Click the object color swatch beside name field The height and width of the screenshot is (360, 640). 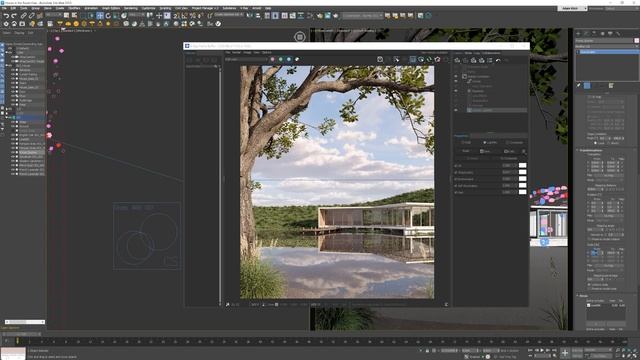[x=636, y=40]
